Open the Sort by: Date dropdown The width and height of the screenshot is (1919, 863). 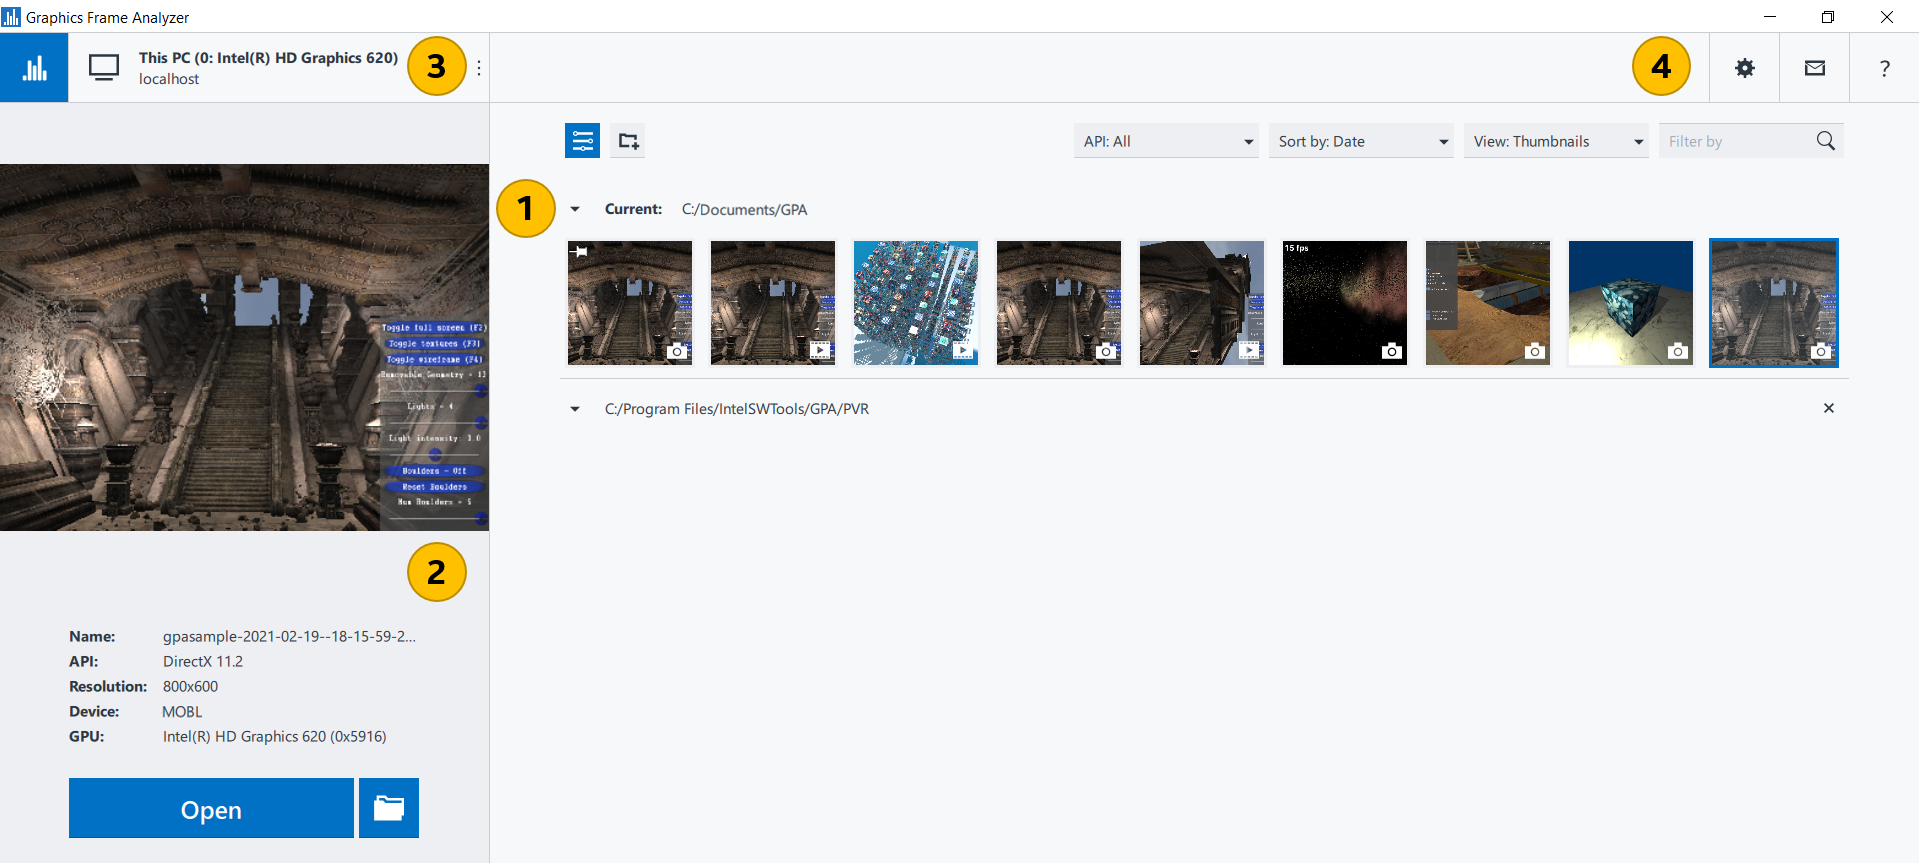click(1361, 141)
